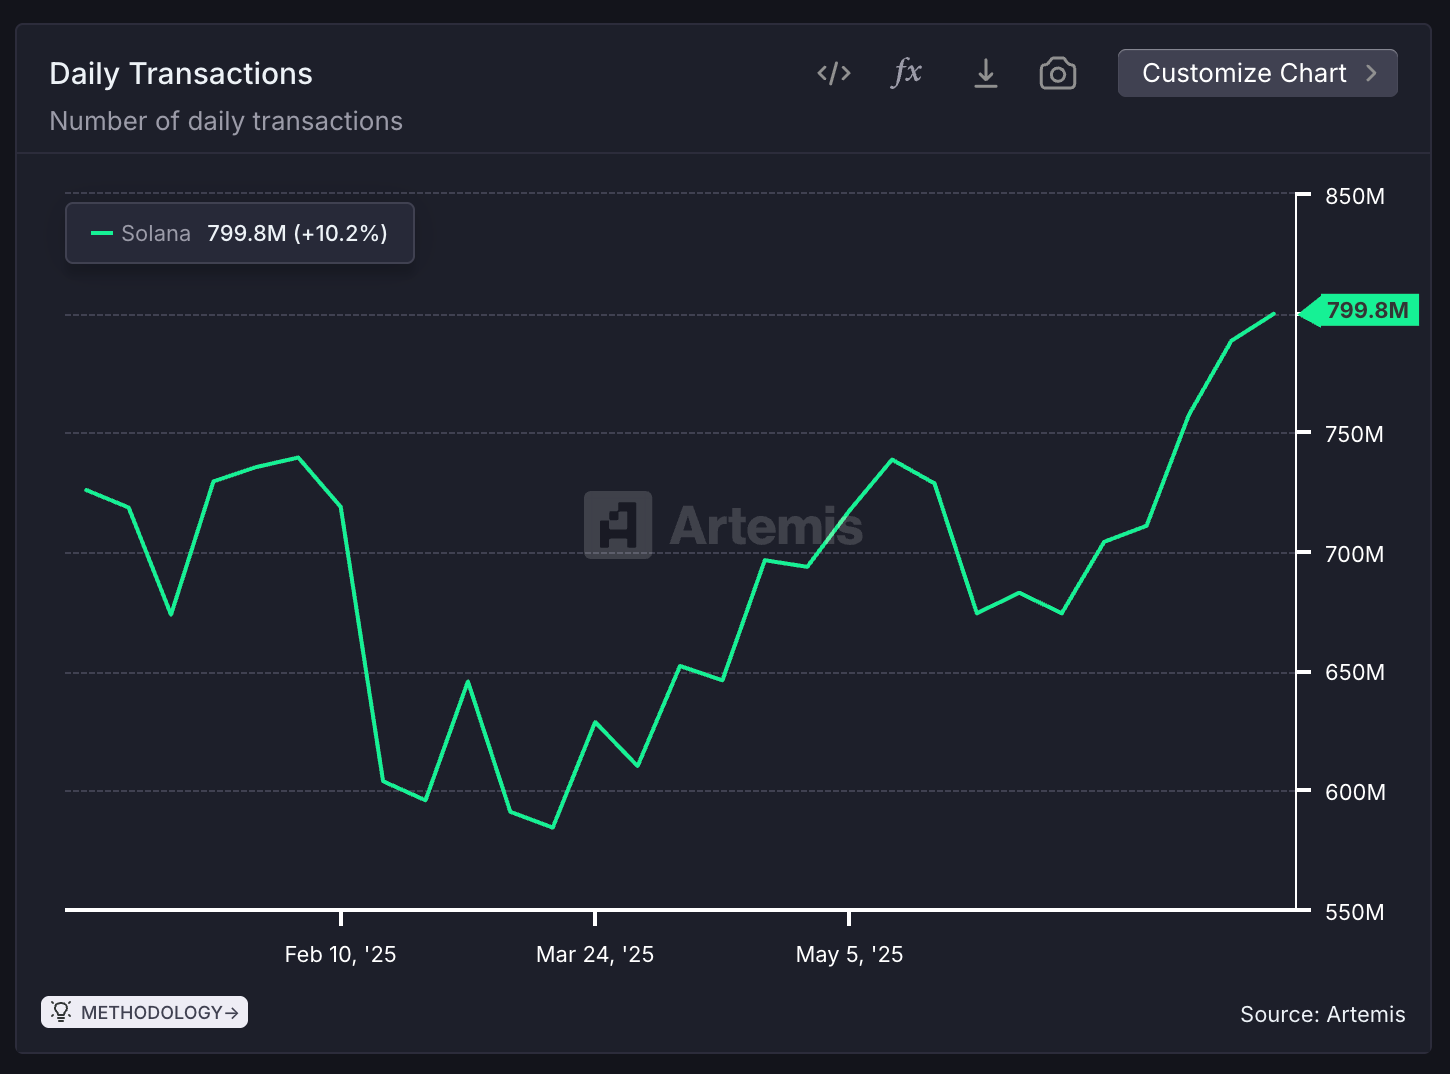Take a chart screenshot with camera icon

[x=1058, y=73]
